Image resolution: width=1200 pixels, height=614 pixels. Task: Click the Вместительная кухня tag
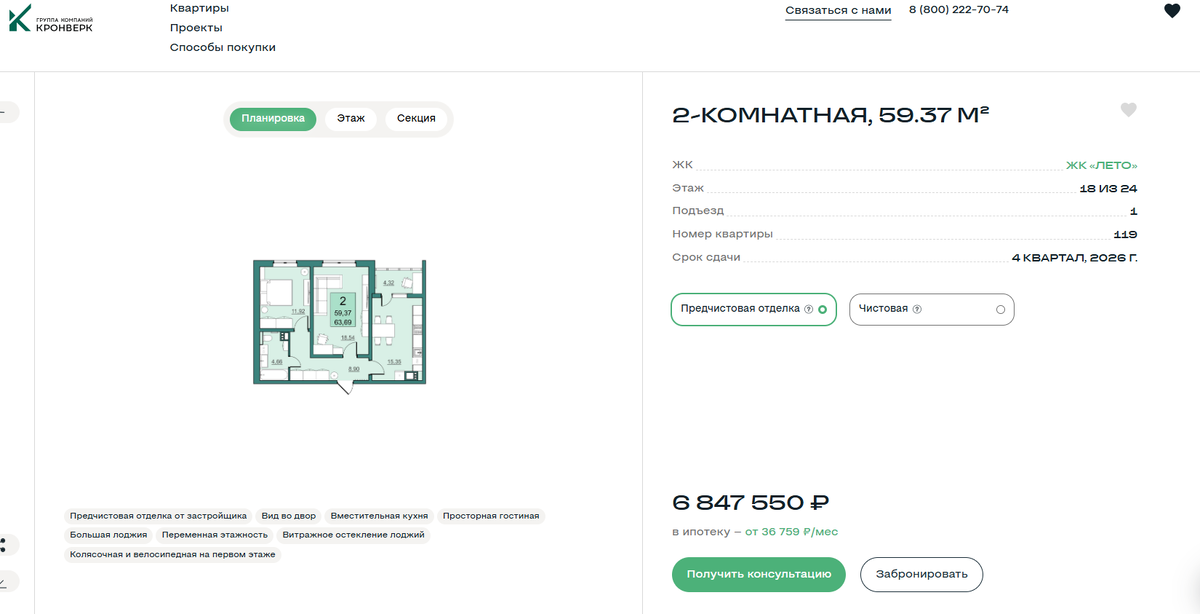pyautogui.click(x=379, y=516)
